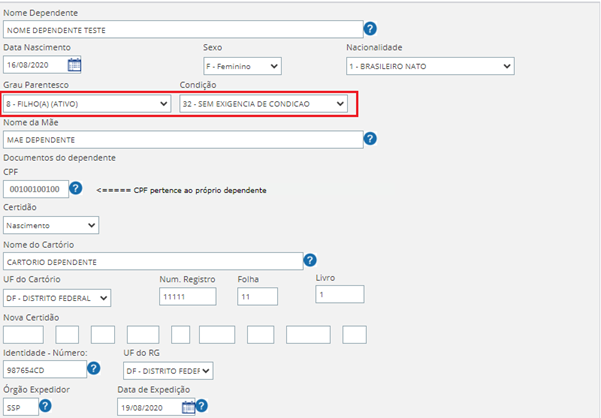Click help icon next to Identidade number
Screen dimensions: 601x418
coord(93,369)
